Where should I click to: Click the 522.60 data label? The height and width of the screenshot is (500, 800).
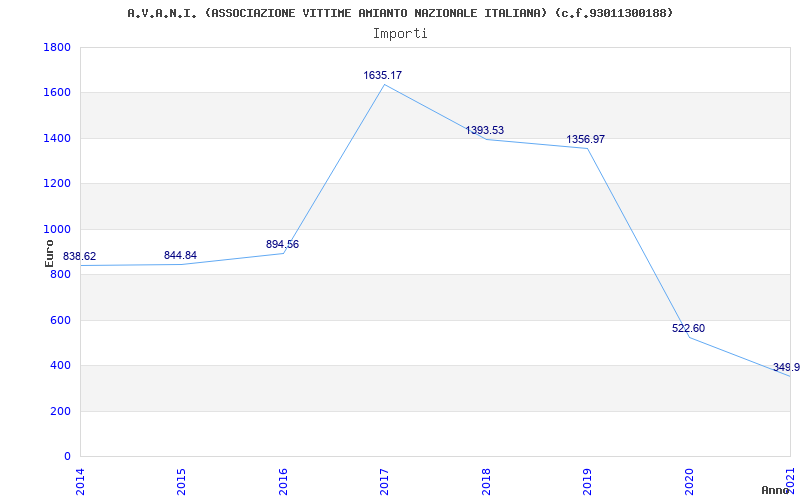[x=688, y=329]
